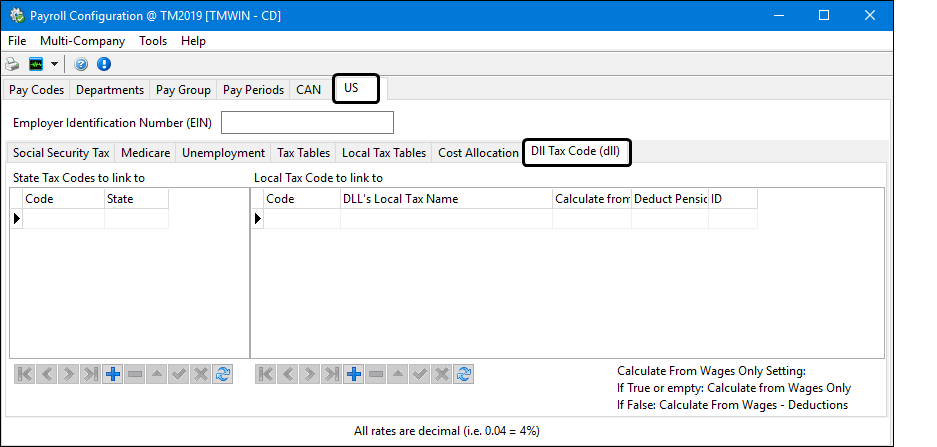Open the dropdown arrow beside the monitor icon
The width and height of the screenshot is (937, 447).
click(54, 64)
